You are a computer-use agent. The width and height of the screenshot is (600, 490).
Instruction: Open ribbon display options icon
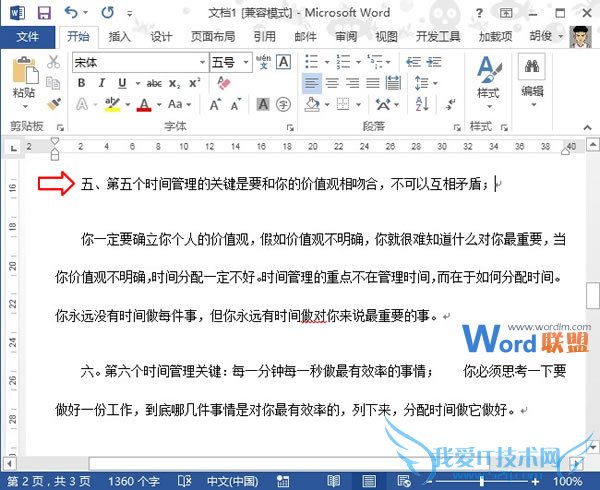(x=506, y=13)
